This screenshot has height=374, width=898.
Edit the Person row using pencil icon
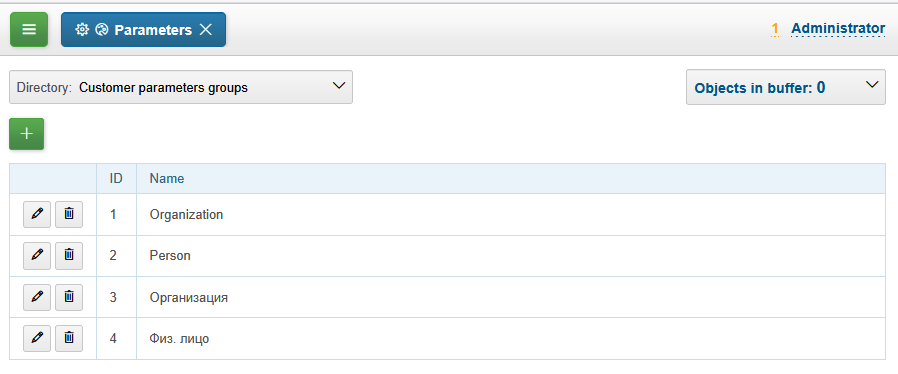(x=37, y=255)
